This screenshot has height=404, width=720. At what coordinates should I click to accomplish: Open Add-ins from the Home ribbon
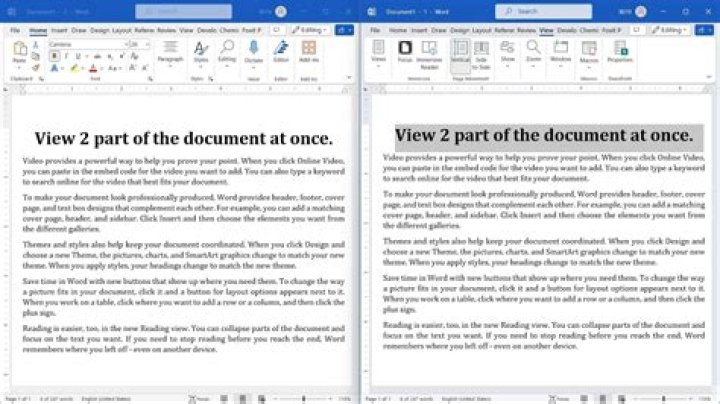pos(309,50)
